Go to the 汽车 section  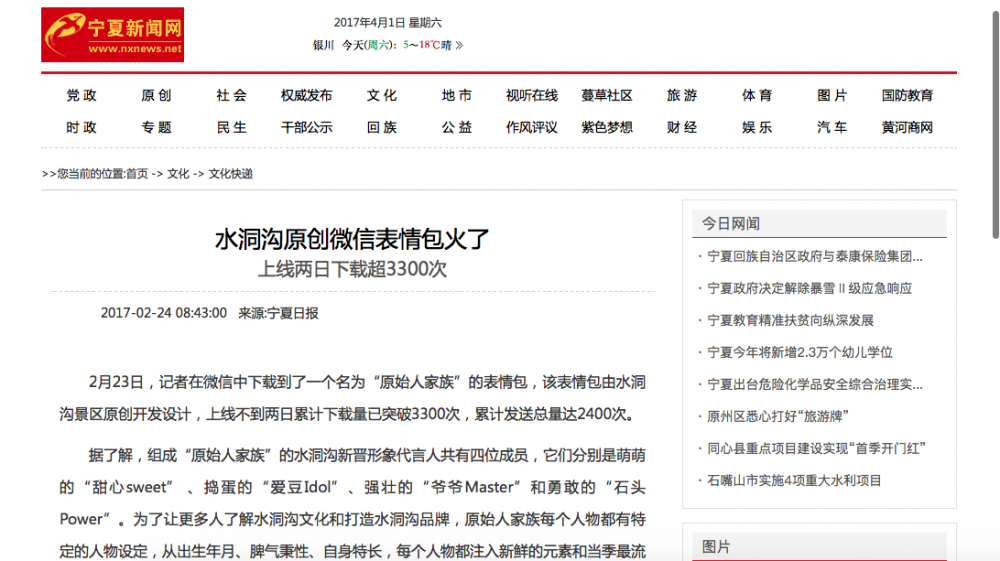[832, 128]
